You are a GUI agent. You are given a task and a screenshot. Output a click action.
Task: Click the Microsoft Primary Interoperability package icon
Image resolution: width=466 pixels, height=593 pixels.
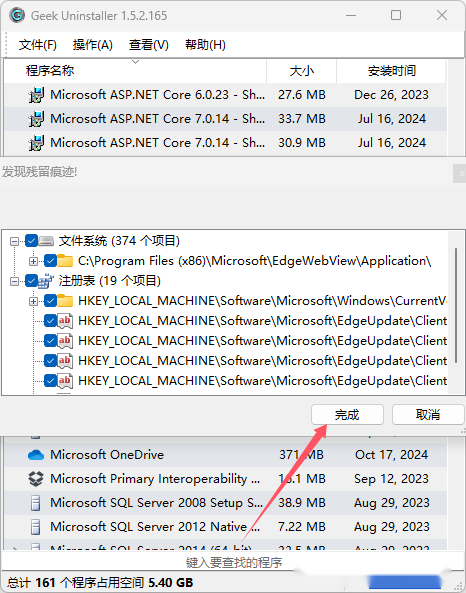pyautogui.click(x=36, y=479)
